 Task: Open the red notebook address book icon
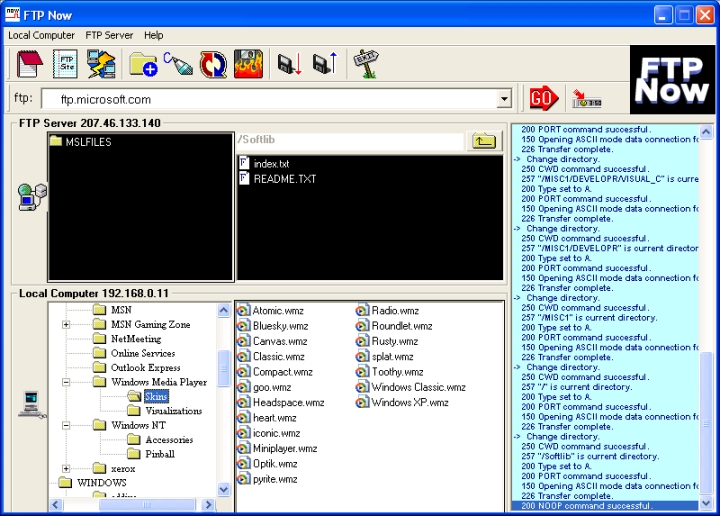(x=29, y=64)
